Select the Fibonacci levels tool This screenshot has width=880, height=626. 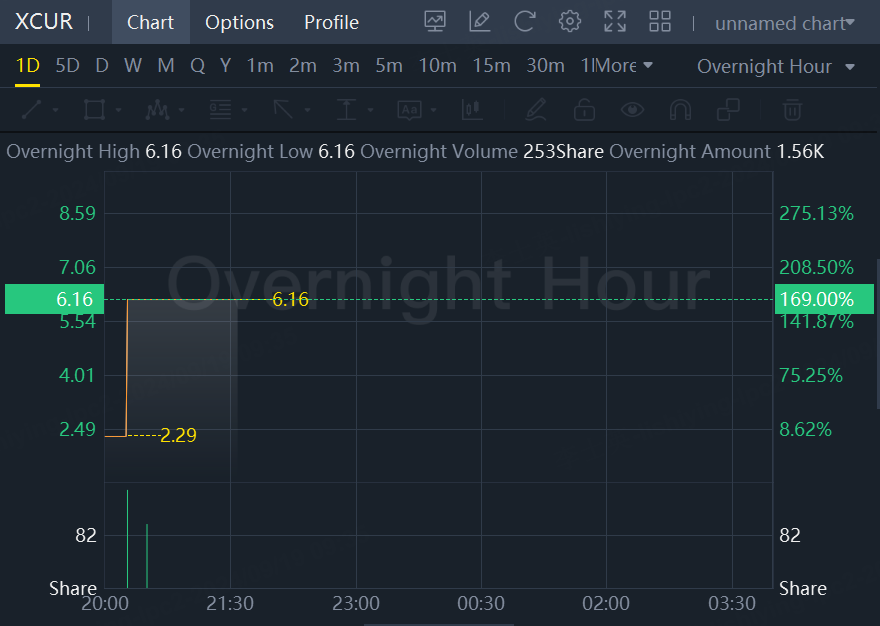click(x=220, y=109)
